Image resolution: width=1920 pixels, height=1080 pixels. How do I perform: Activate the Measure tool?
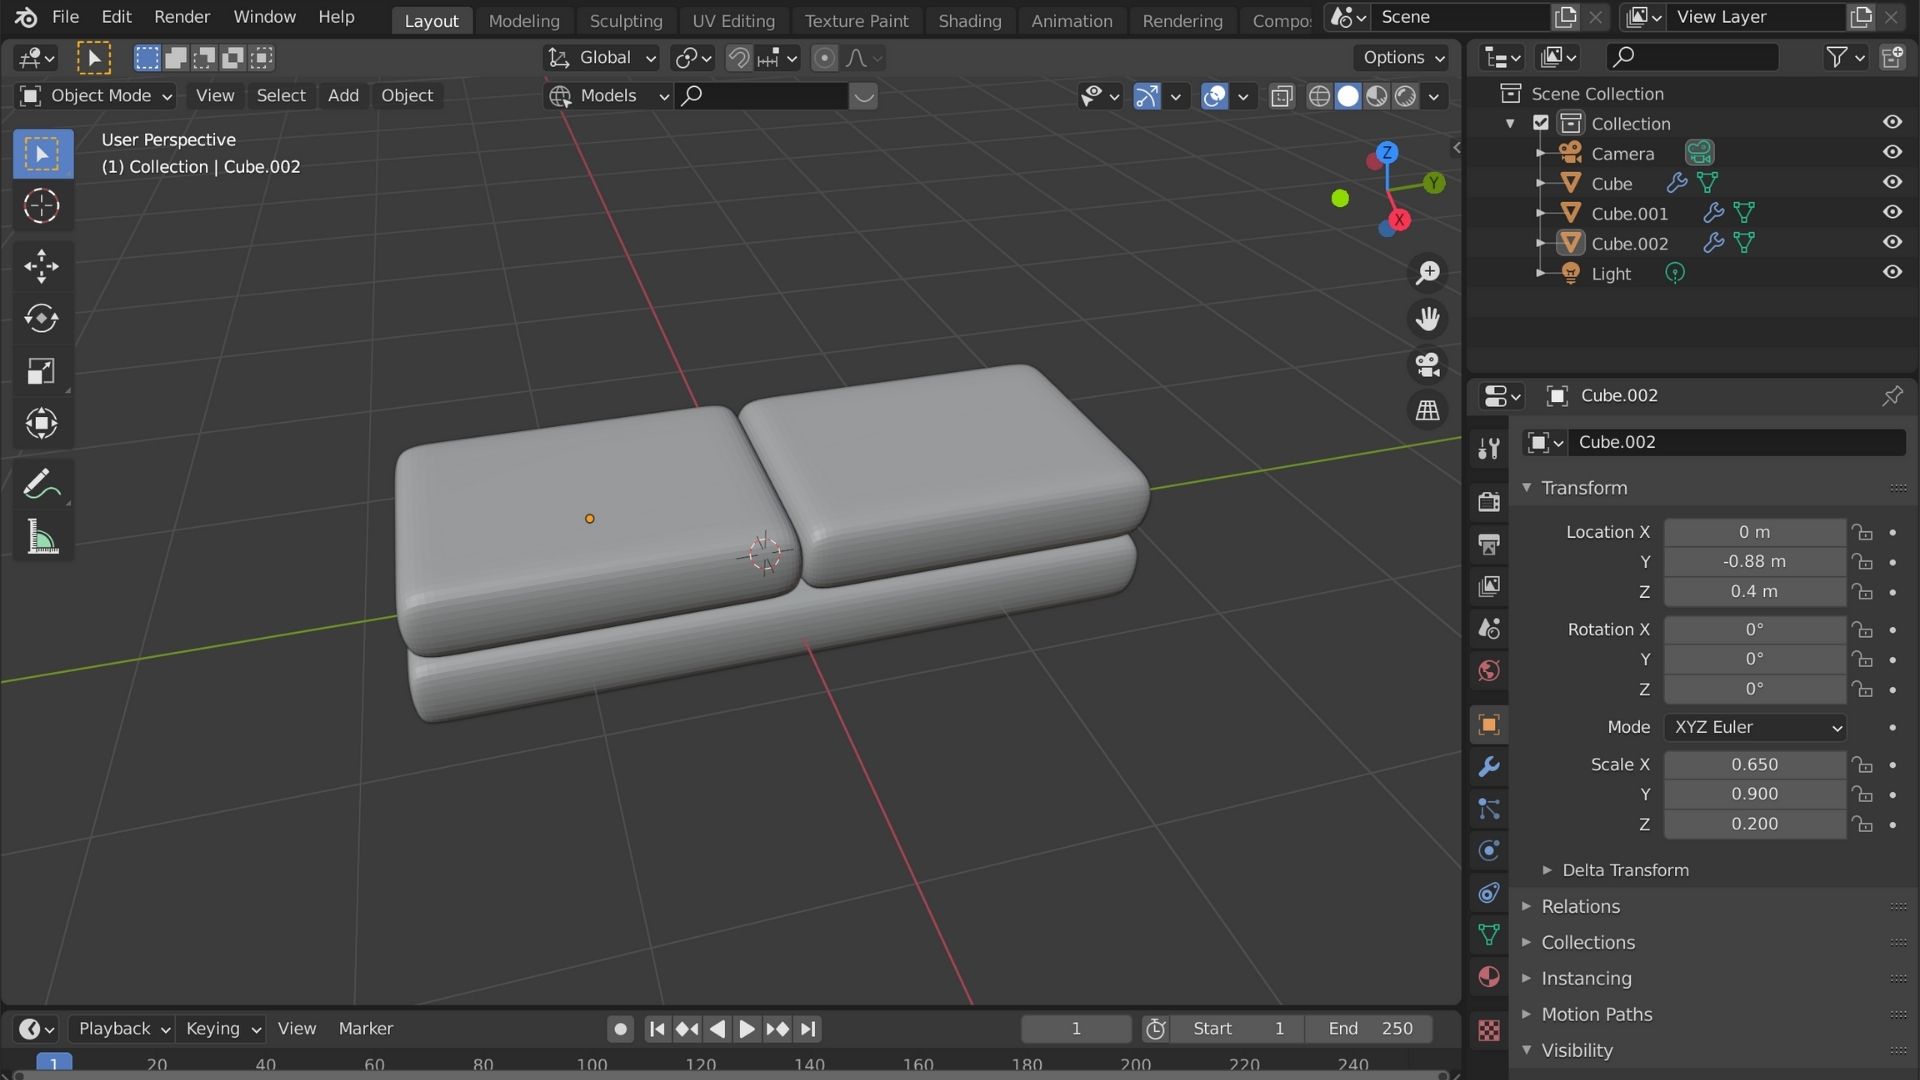click(x=41, y=538)
